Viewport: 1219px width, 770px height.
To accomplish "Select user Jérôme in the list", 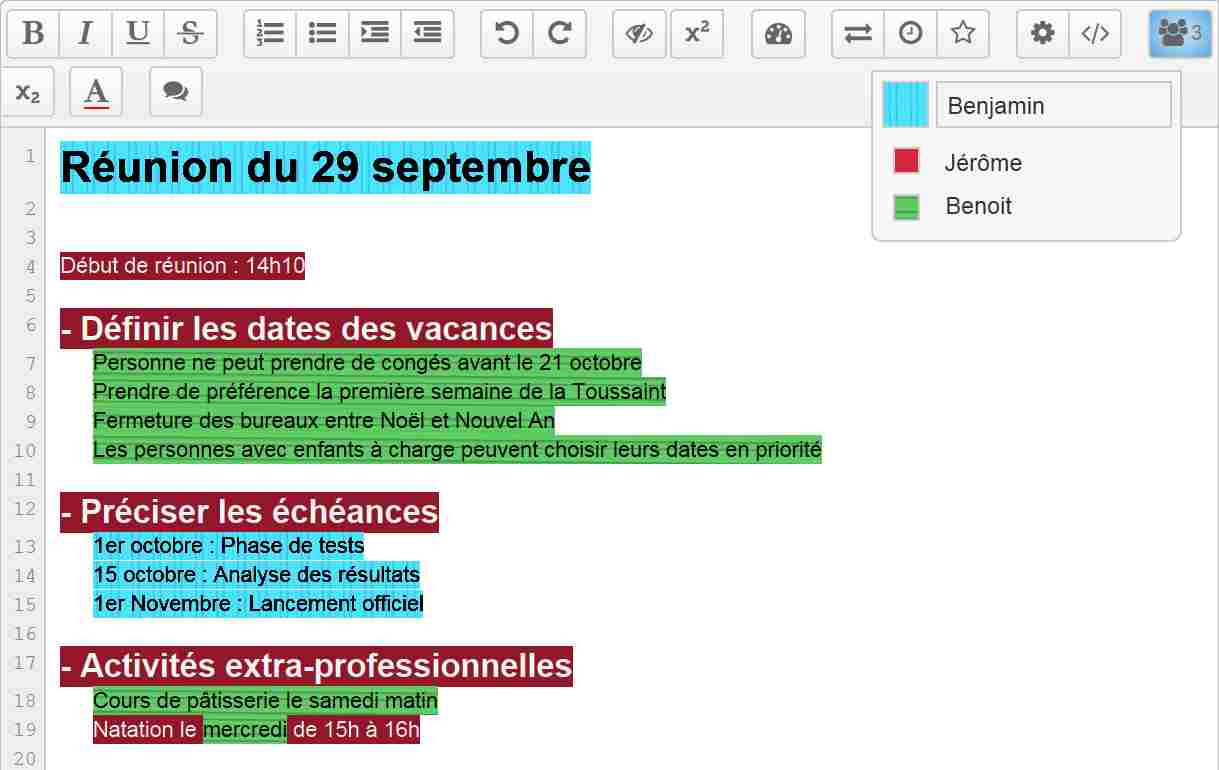I will pyautogui.click(x=983, y=163).
